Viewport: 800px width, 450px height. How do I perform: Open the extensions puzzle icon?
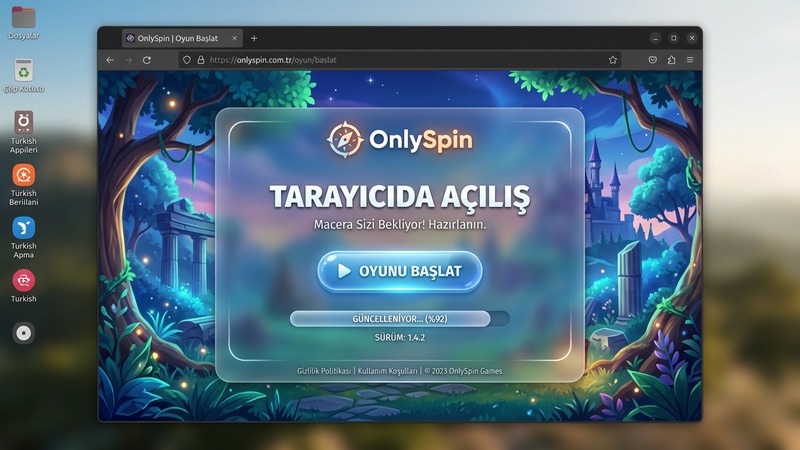(x=671, y=60)
